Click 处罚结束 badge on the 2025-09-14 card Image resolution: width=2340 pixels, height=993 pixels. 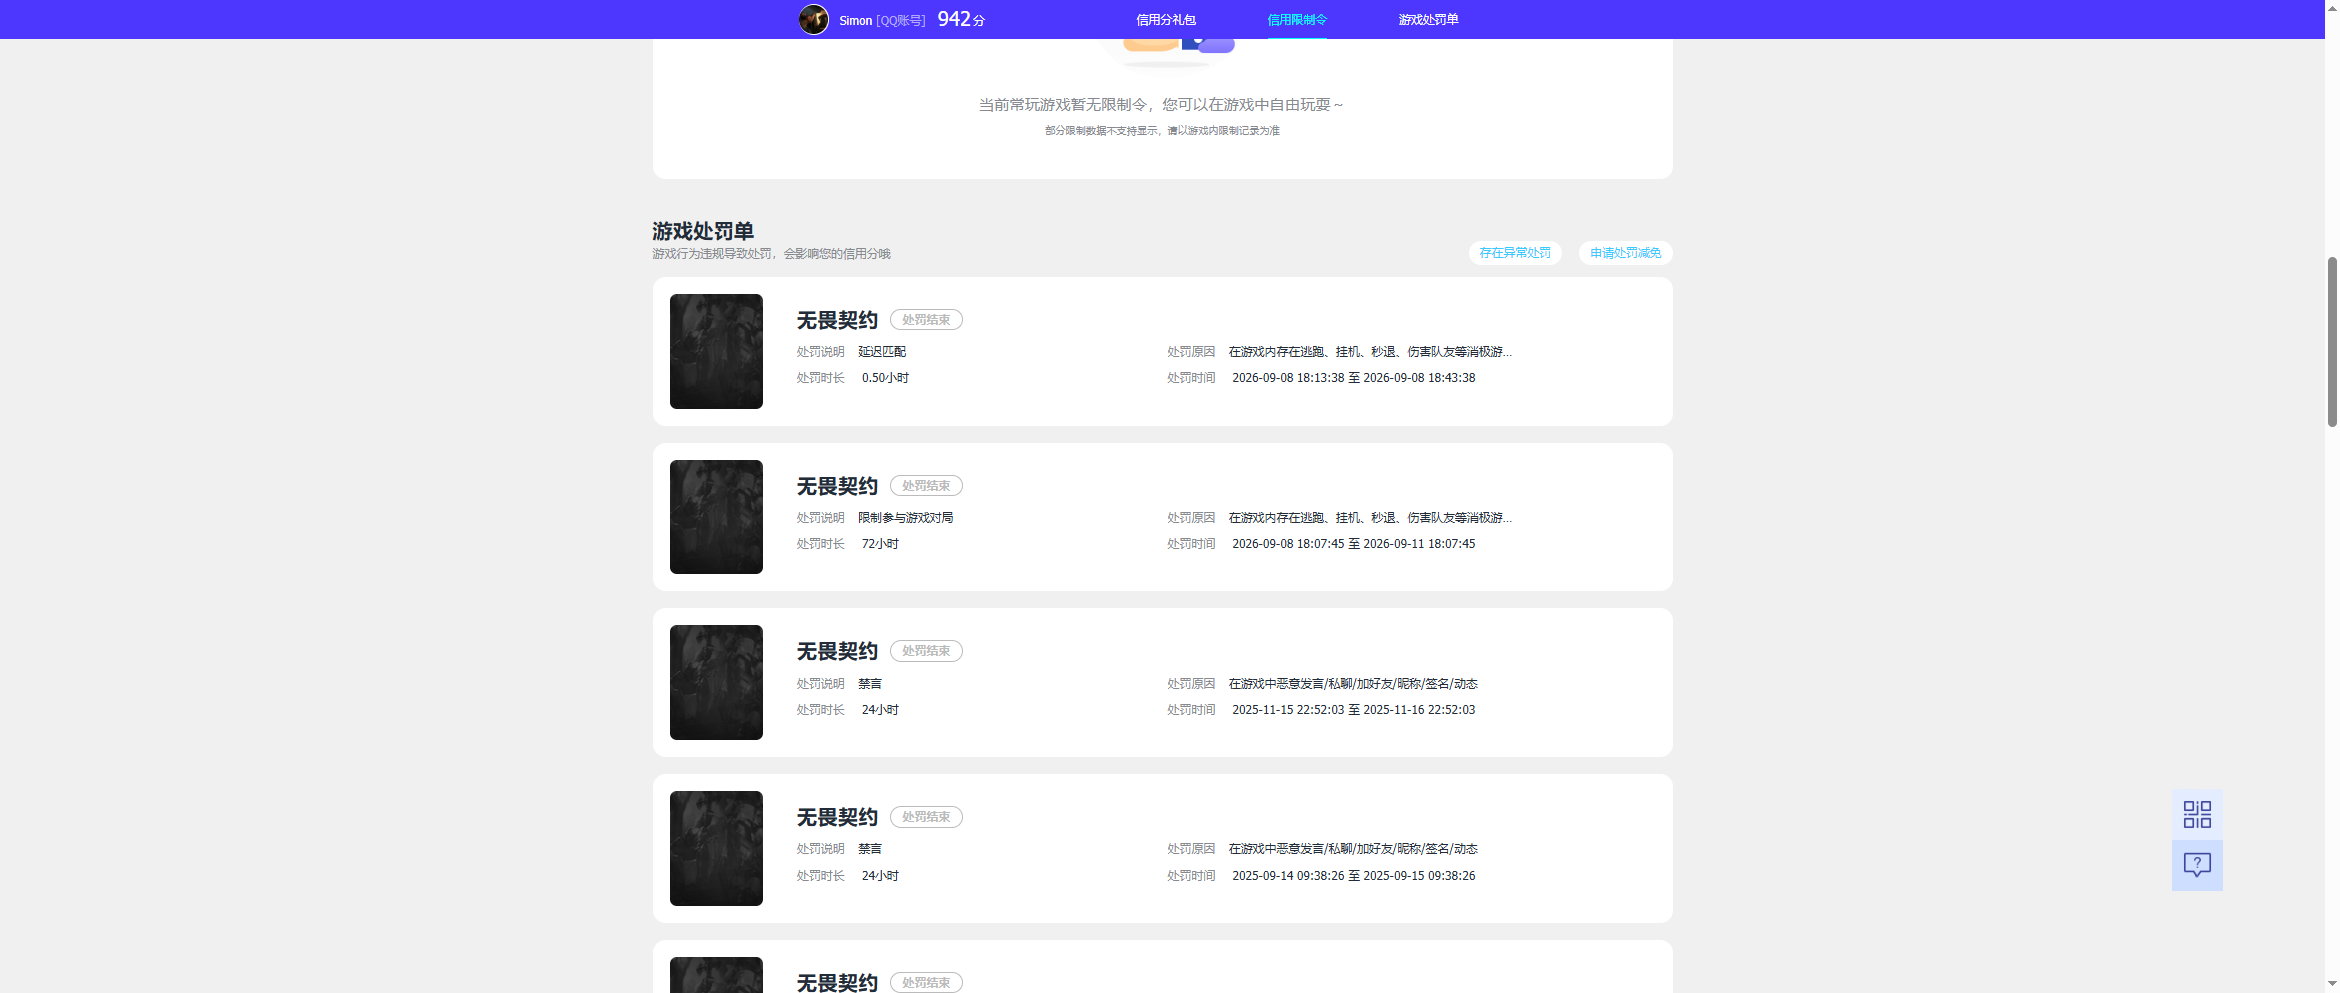pyautogui.click(x=926, y=817)
